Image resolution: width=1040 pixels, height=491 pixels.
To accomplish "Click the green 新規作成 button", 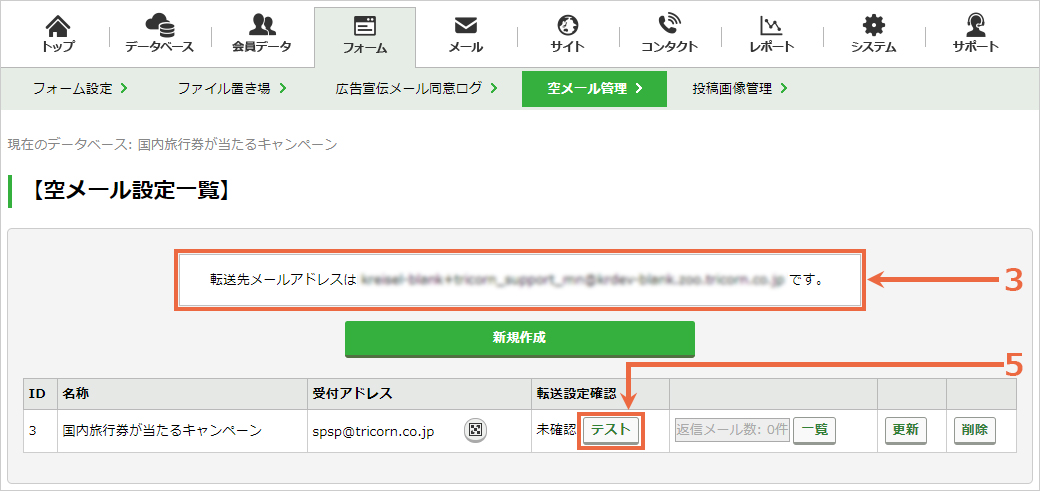I will [x=519, y=338].
